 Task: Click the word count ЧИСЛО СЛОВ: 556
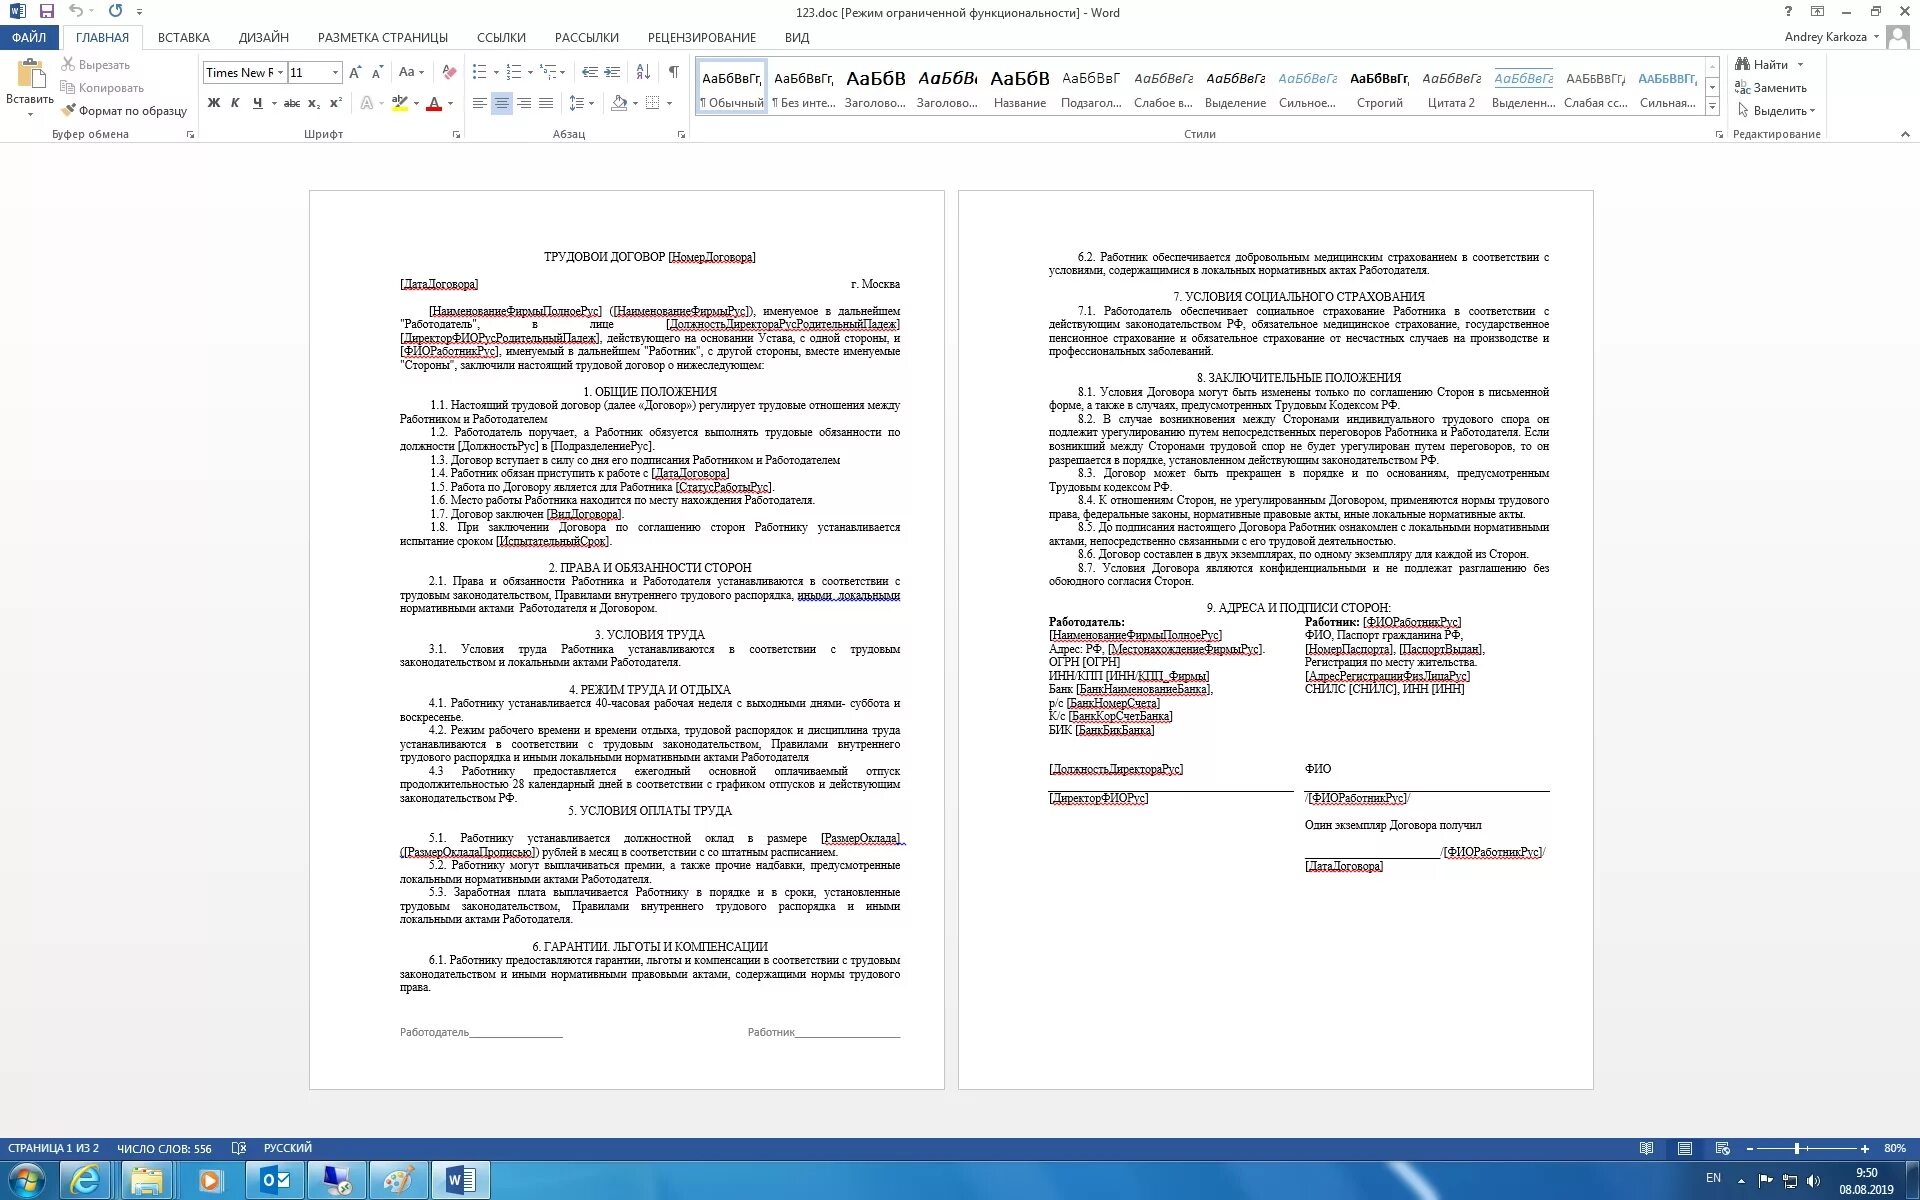click(x=164, y=1148)
